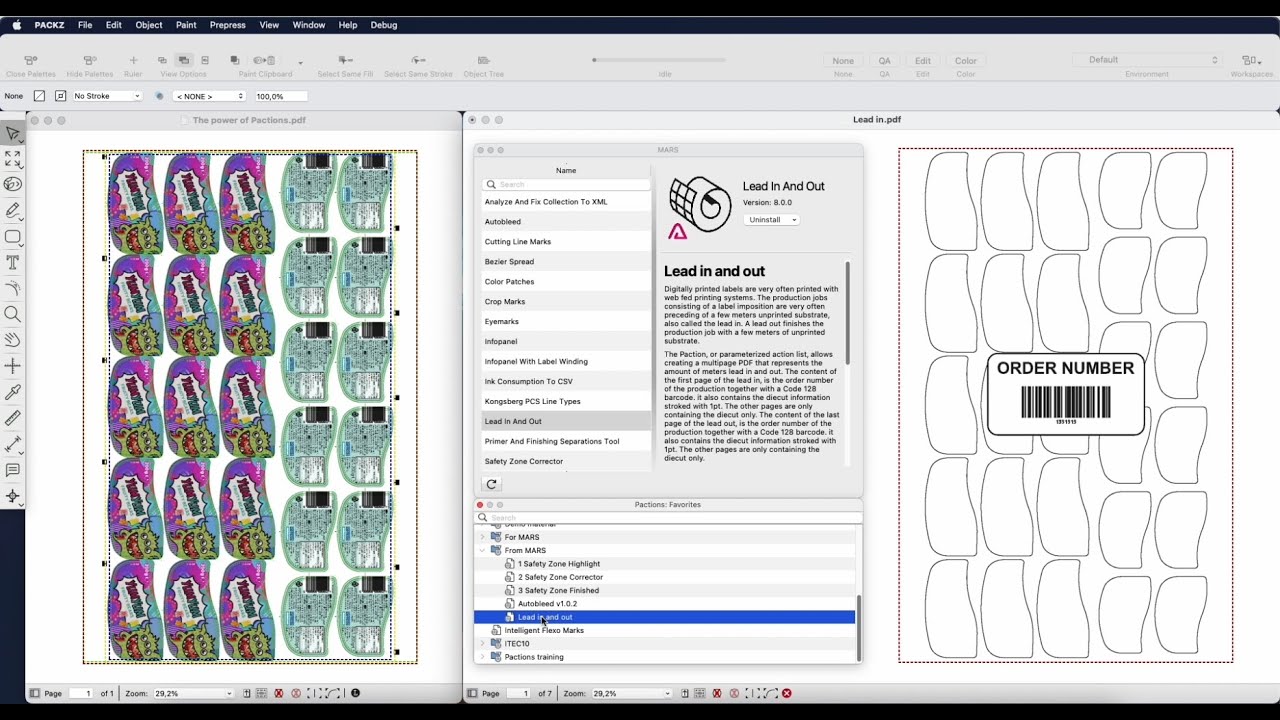
Task: Select Autobleed in the MARS list
Action: (x=566, y=221)
